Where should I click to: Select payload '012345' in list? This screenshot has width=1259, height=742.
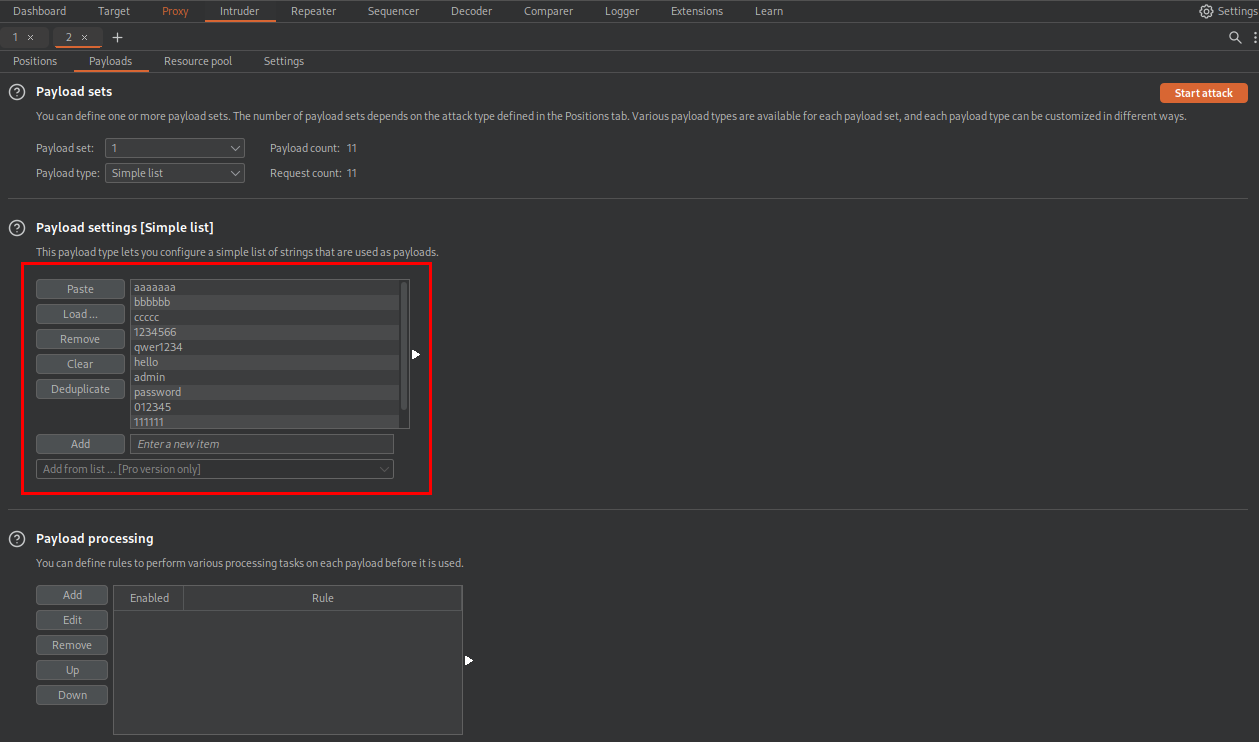pyautogui.click(x=265, y=407)
